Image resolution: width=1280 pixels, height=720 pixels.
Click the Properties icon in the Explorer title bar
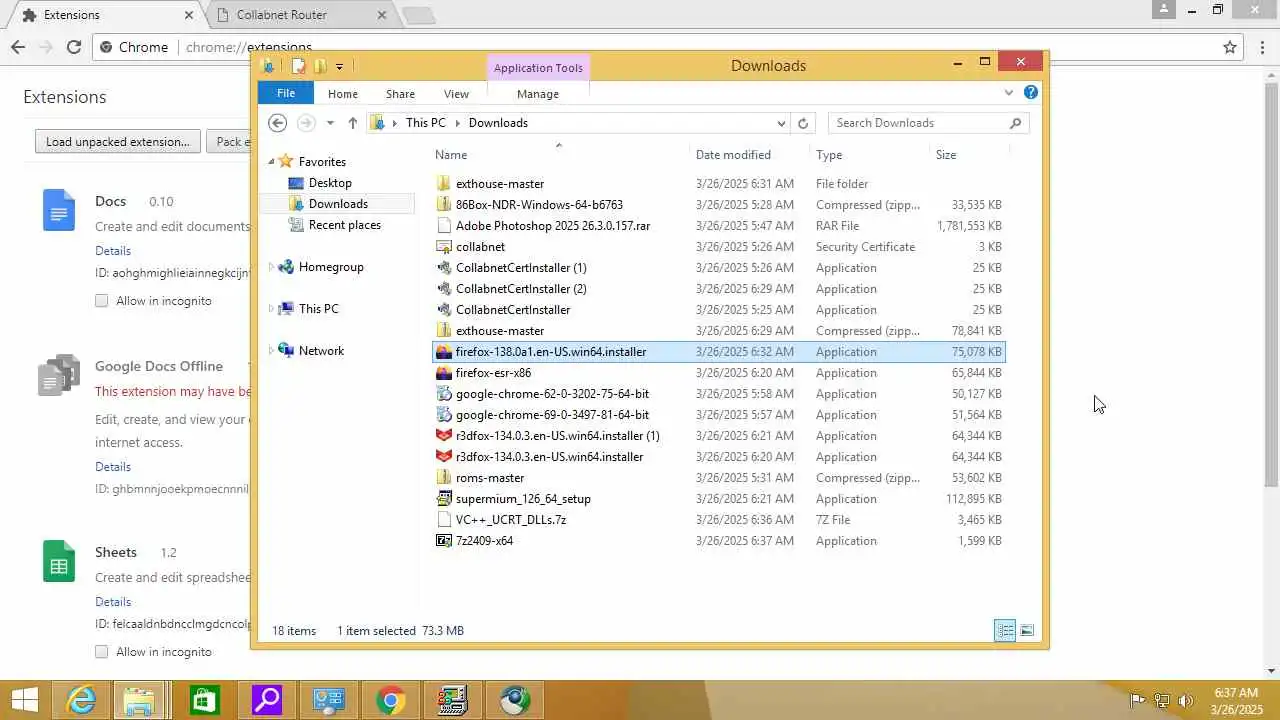(298, 66)
